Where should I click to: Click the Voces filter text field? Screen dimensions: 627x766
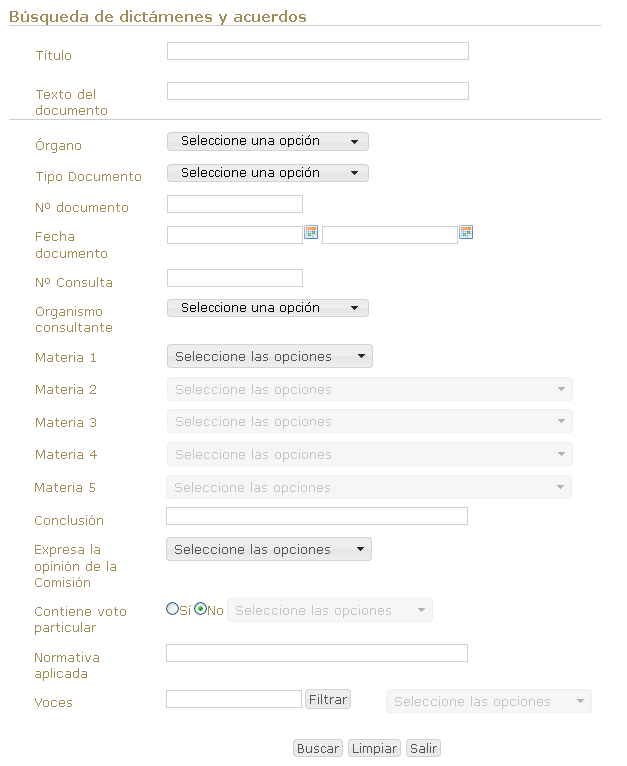(234, 699)
